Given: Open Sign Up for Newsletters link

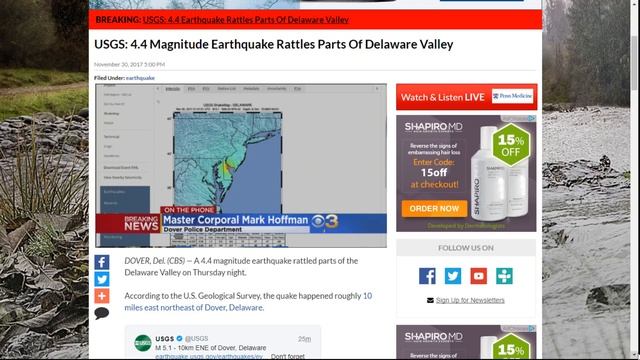Looking at the screenshot, I should (x=470, y=300).
